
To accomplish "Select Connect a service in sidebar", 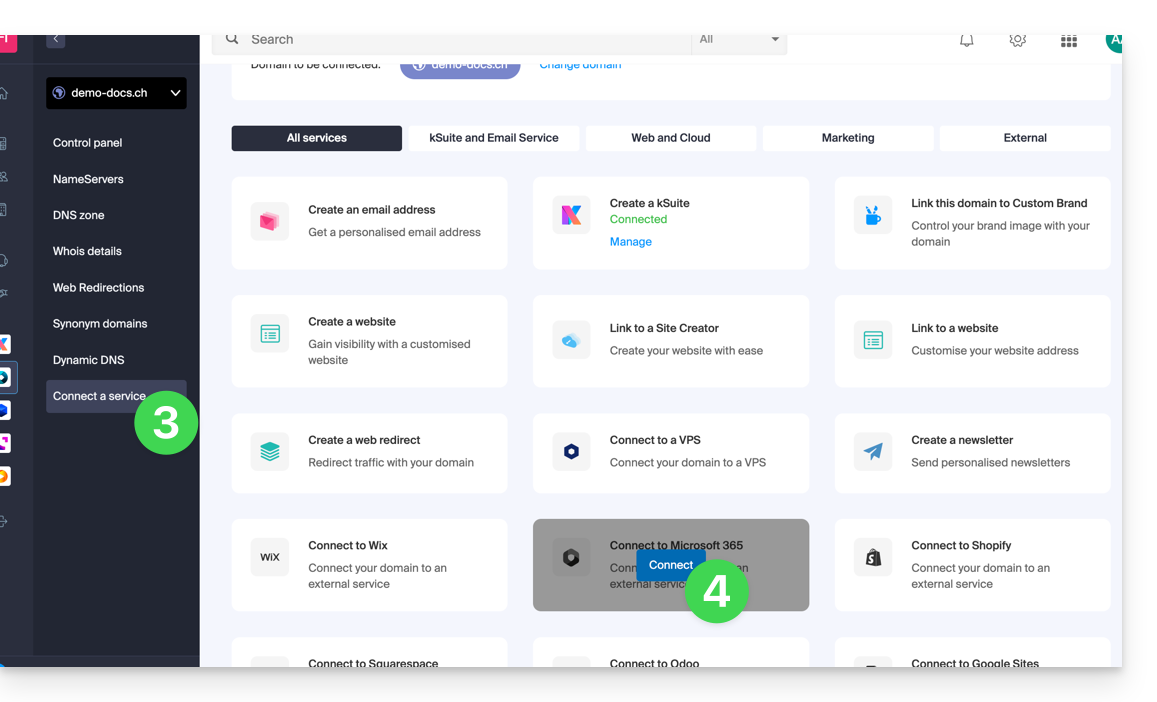I will point(116,396).
